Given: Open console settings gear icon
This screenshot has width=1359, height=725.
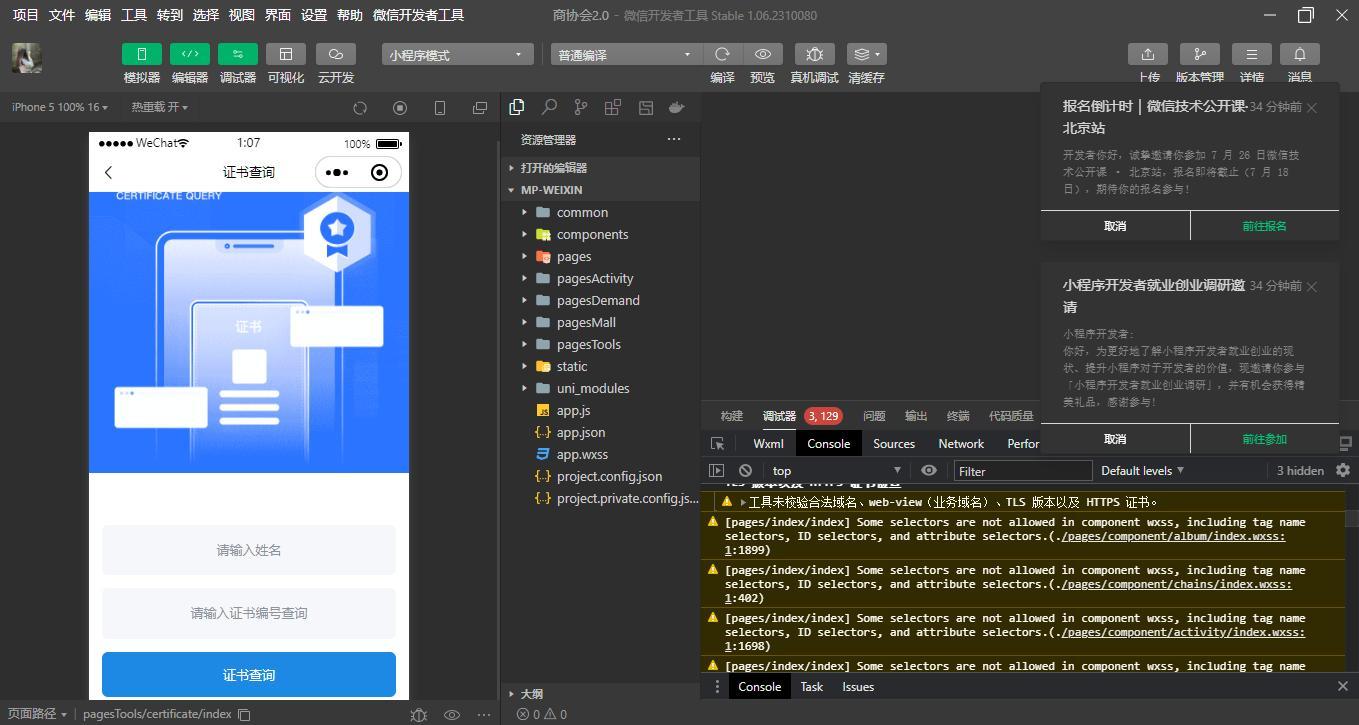Looking at the screenshot, I should [1343, 470].
